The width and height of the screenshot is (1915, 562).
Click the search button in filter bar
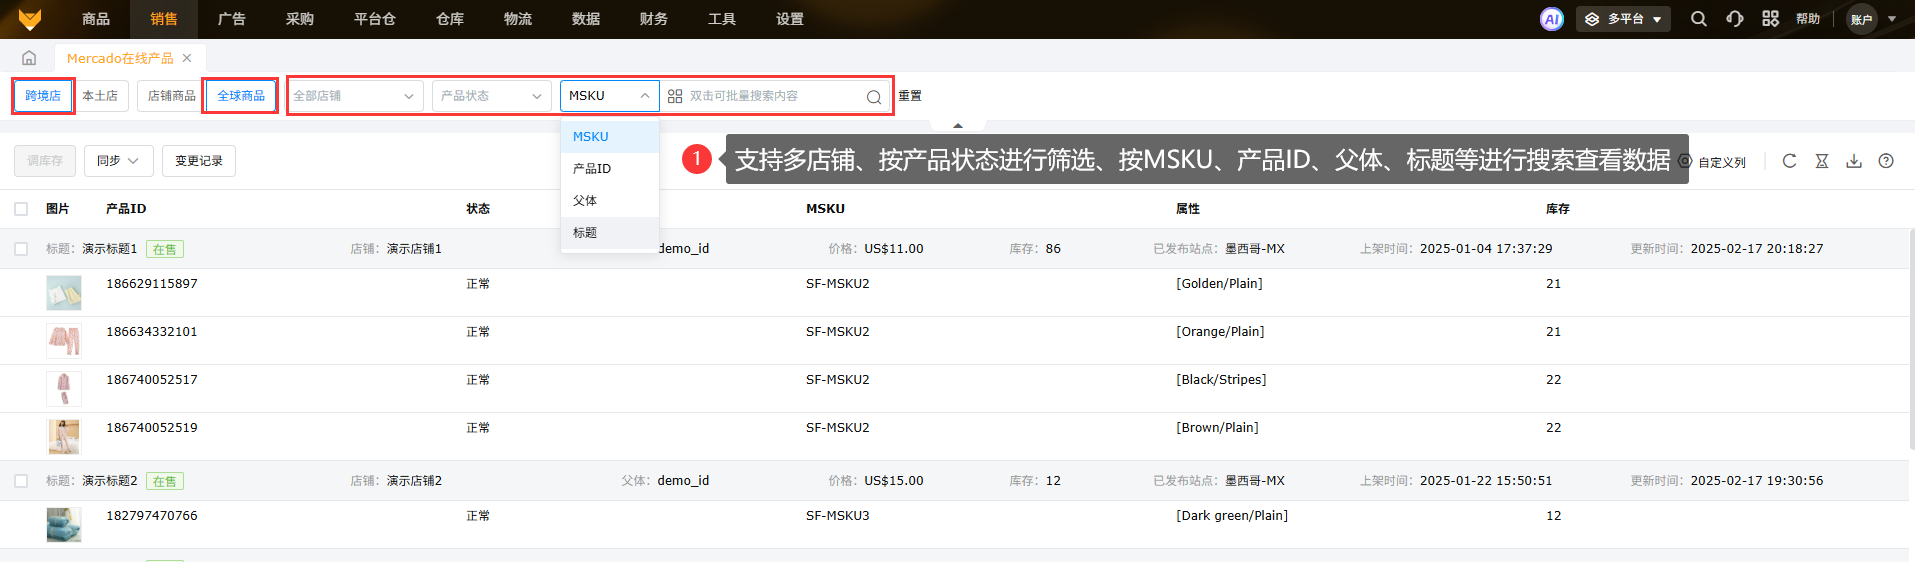[x=873, y=97]
